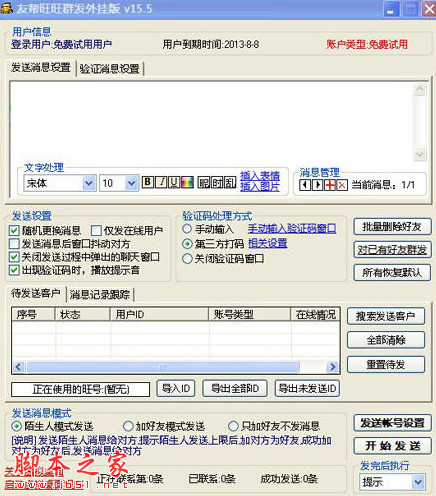The image size is (436, 496).
Task: Click the 账号类型 column header
Action: [x=250, y=315]
